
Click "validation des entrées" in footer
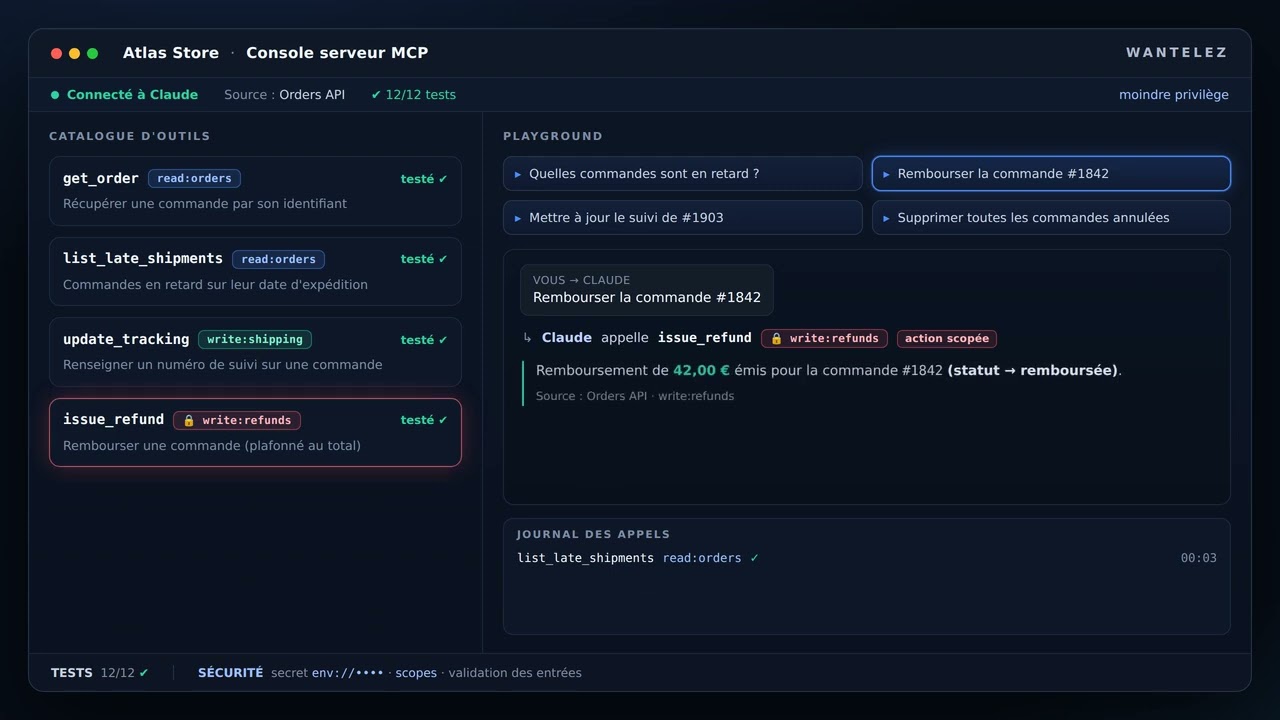point(515,673)
